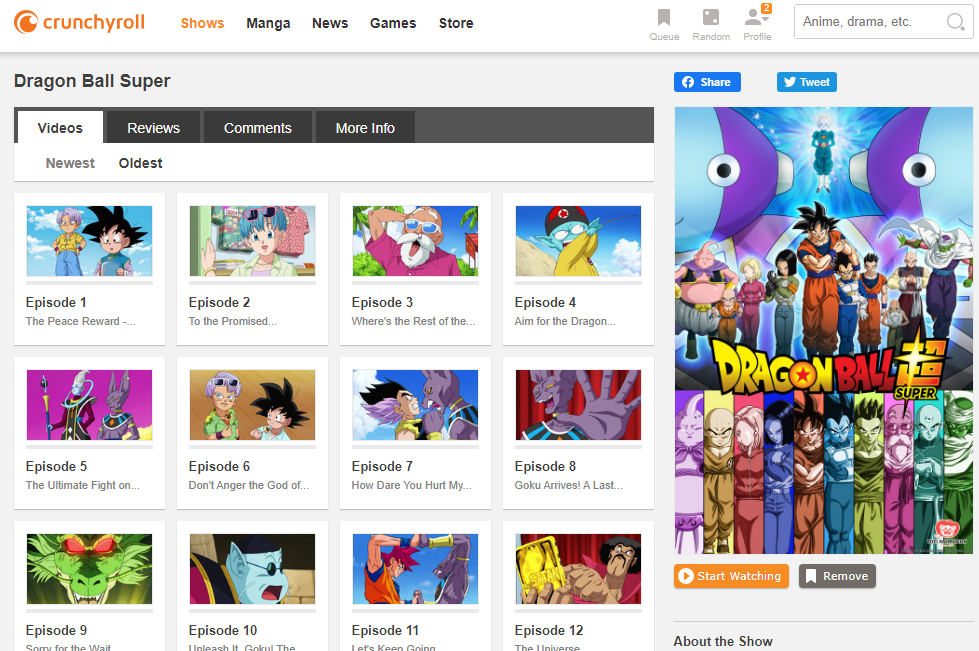Image resolution: width=979 pixels, height=651 pixels.
Task: Open the Profile menu icon
Action: (x=757, y=17)
